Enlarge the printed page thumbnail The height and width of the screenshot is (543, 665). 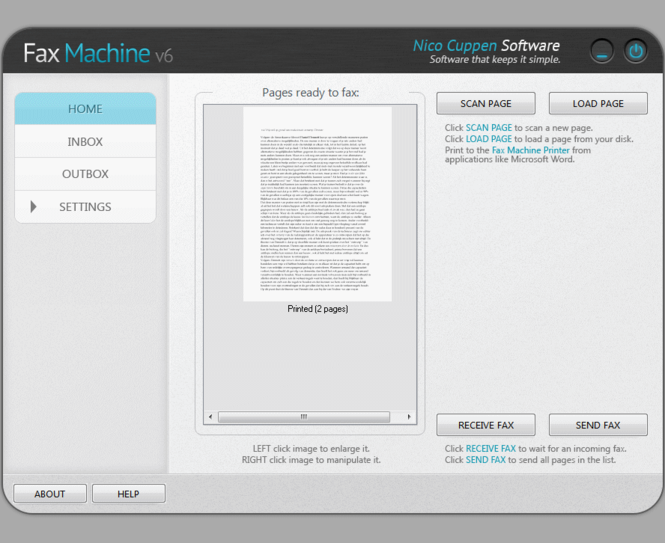pos(317,204)
